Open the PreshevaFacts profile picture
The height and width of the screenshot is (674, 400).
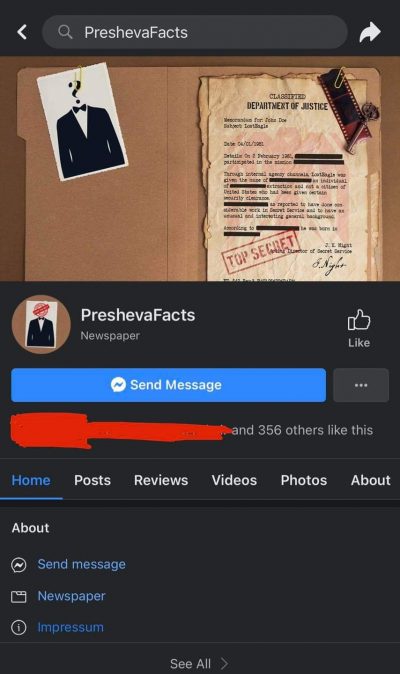pyautogui.click(x=41, y=325)
